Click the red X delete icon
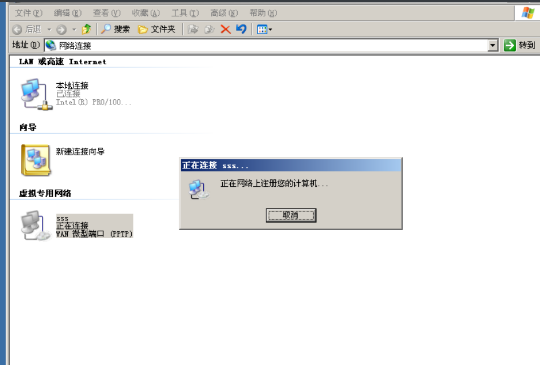 tap(226, 29)
